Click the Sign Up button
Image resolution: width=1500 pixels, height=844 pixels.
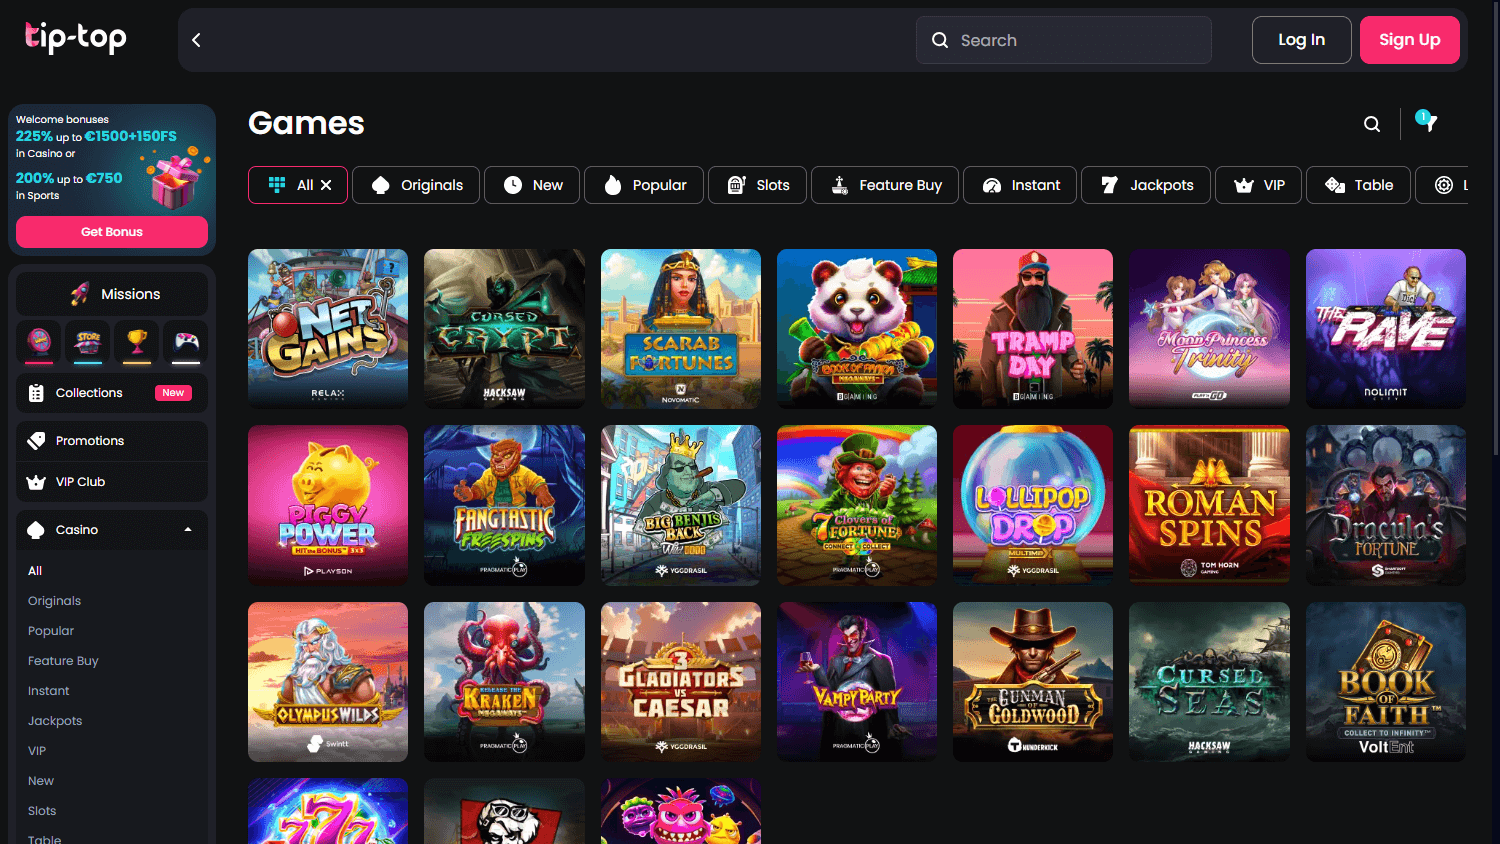point(1409,40)
